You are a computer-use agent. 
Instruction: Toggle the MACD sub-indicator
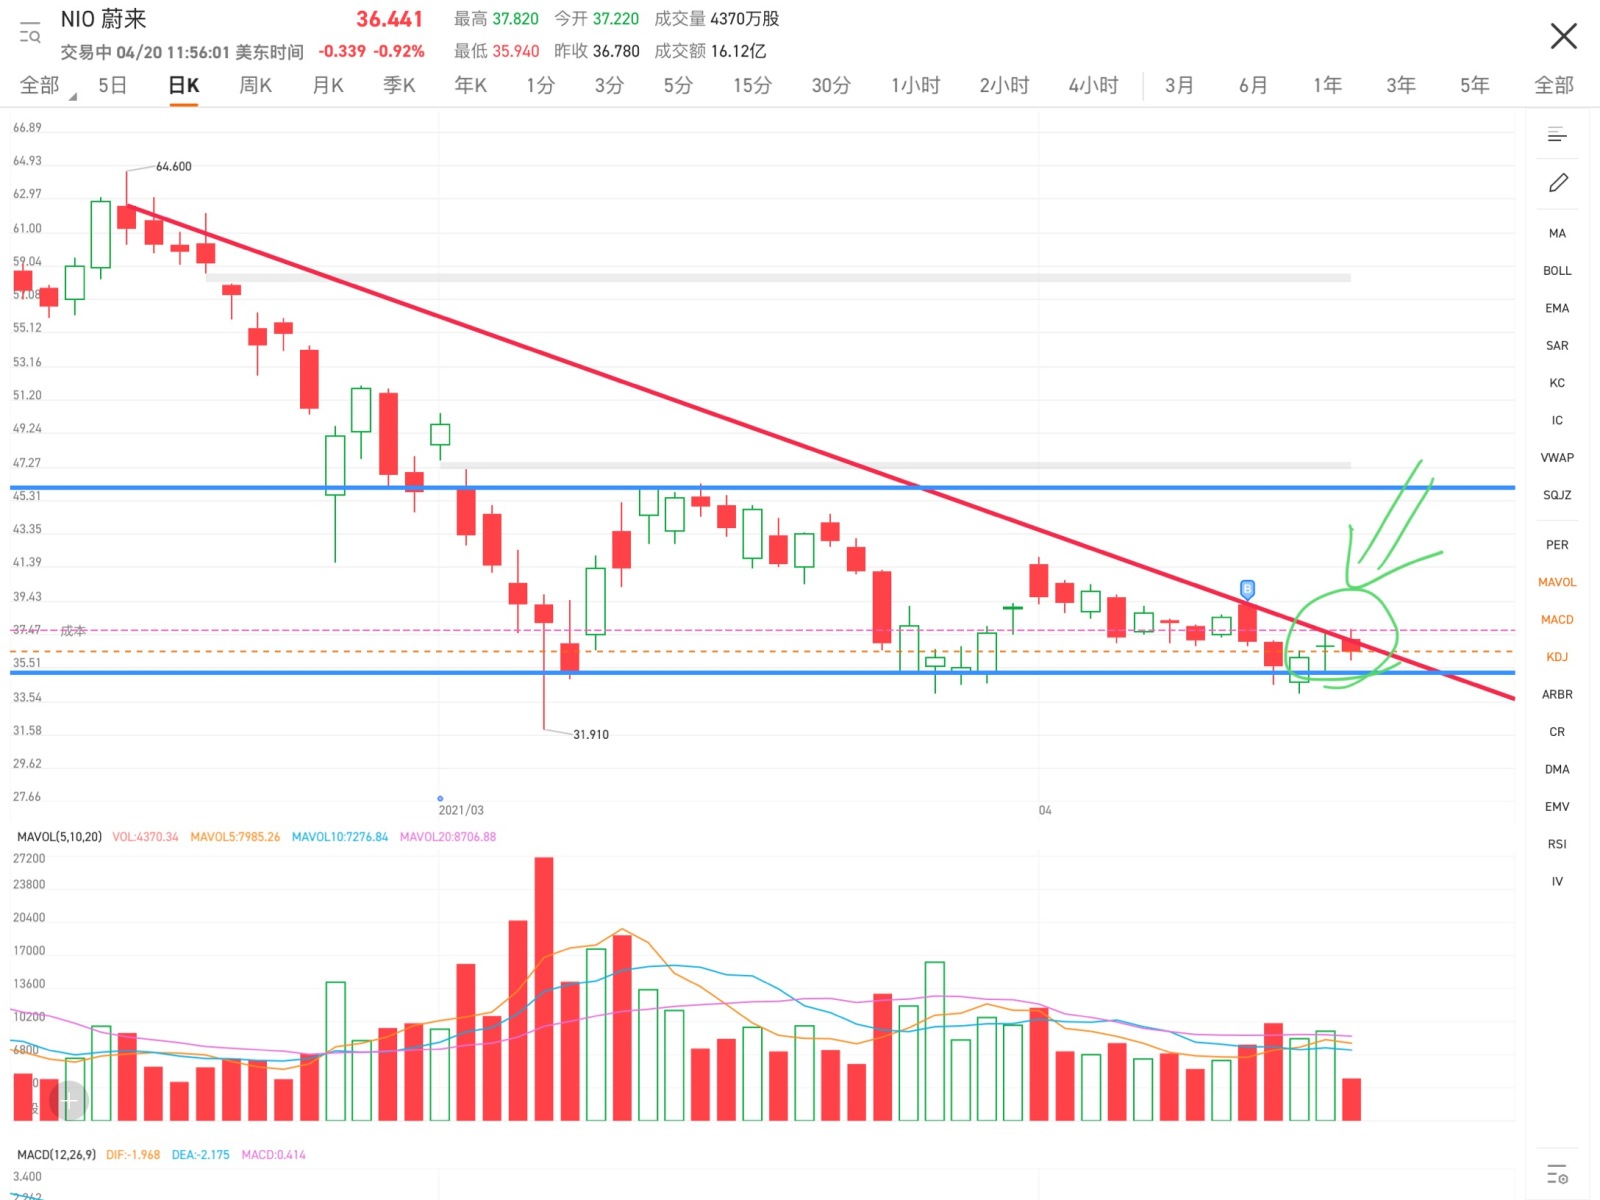1557,620
